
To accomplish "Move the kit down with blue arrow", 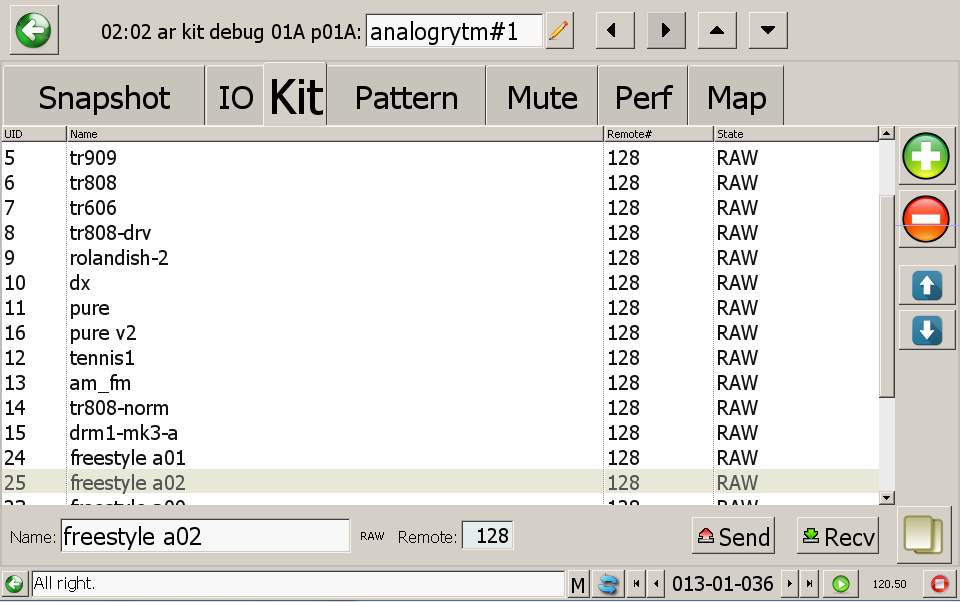I will pyautogui.click(x=927, y=330).
